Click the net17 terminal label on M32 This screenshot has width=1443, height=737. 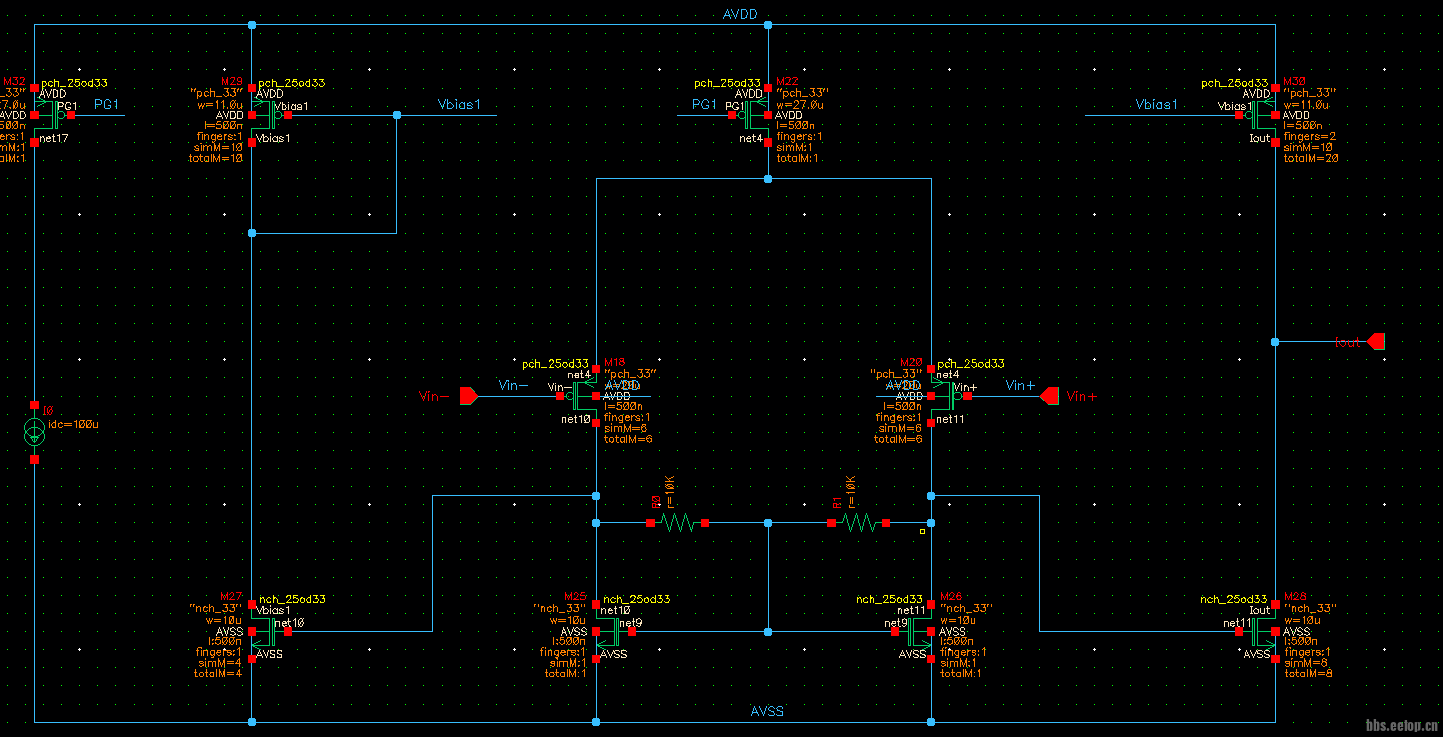(54, 138)
